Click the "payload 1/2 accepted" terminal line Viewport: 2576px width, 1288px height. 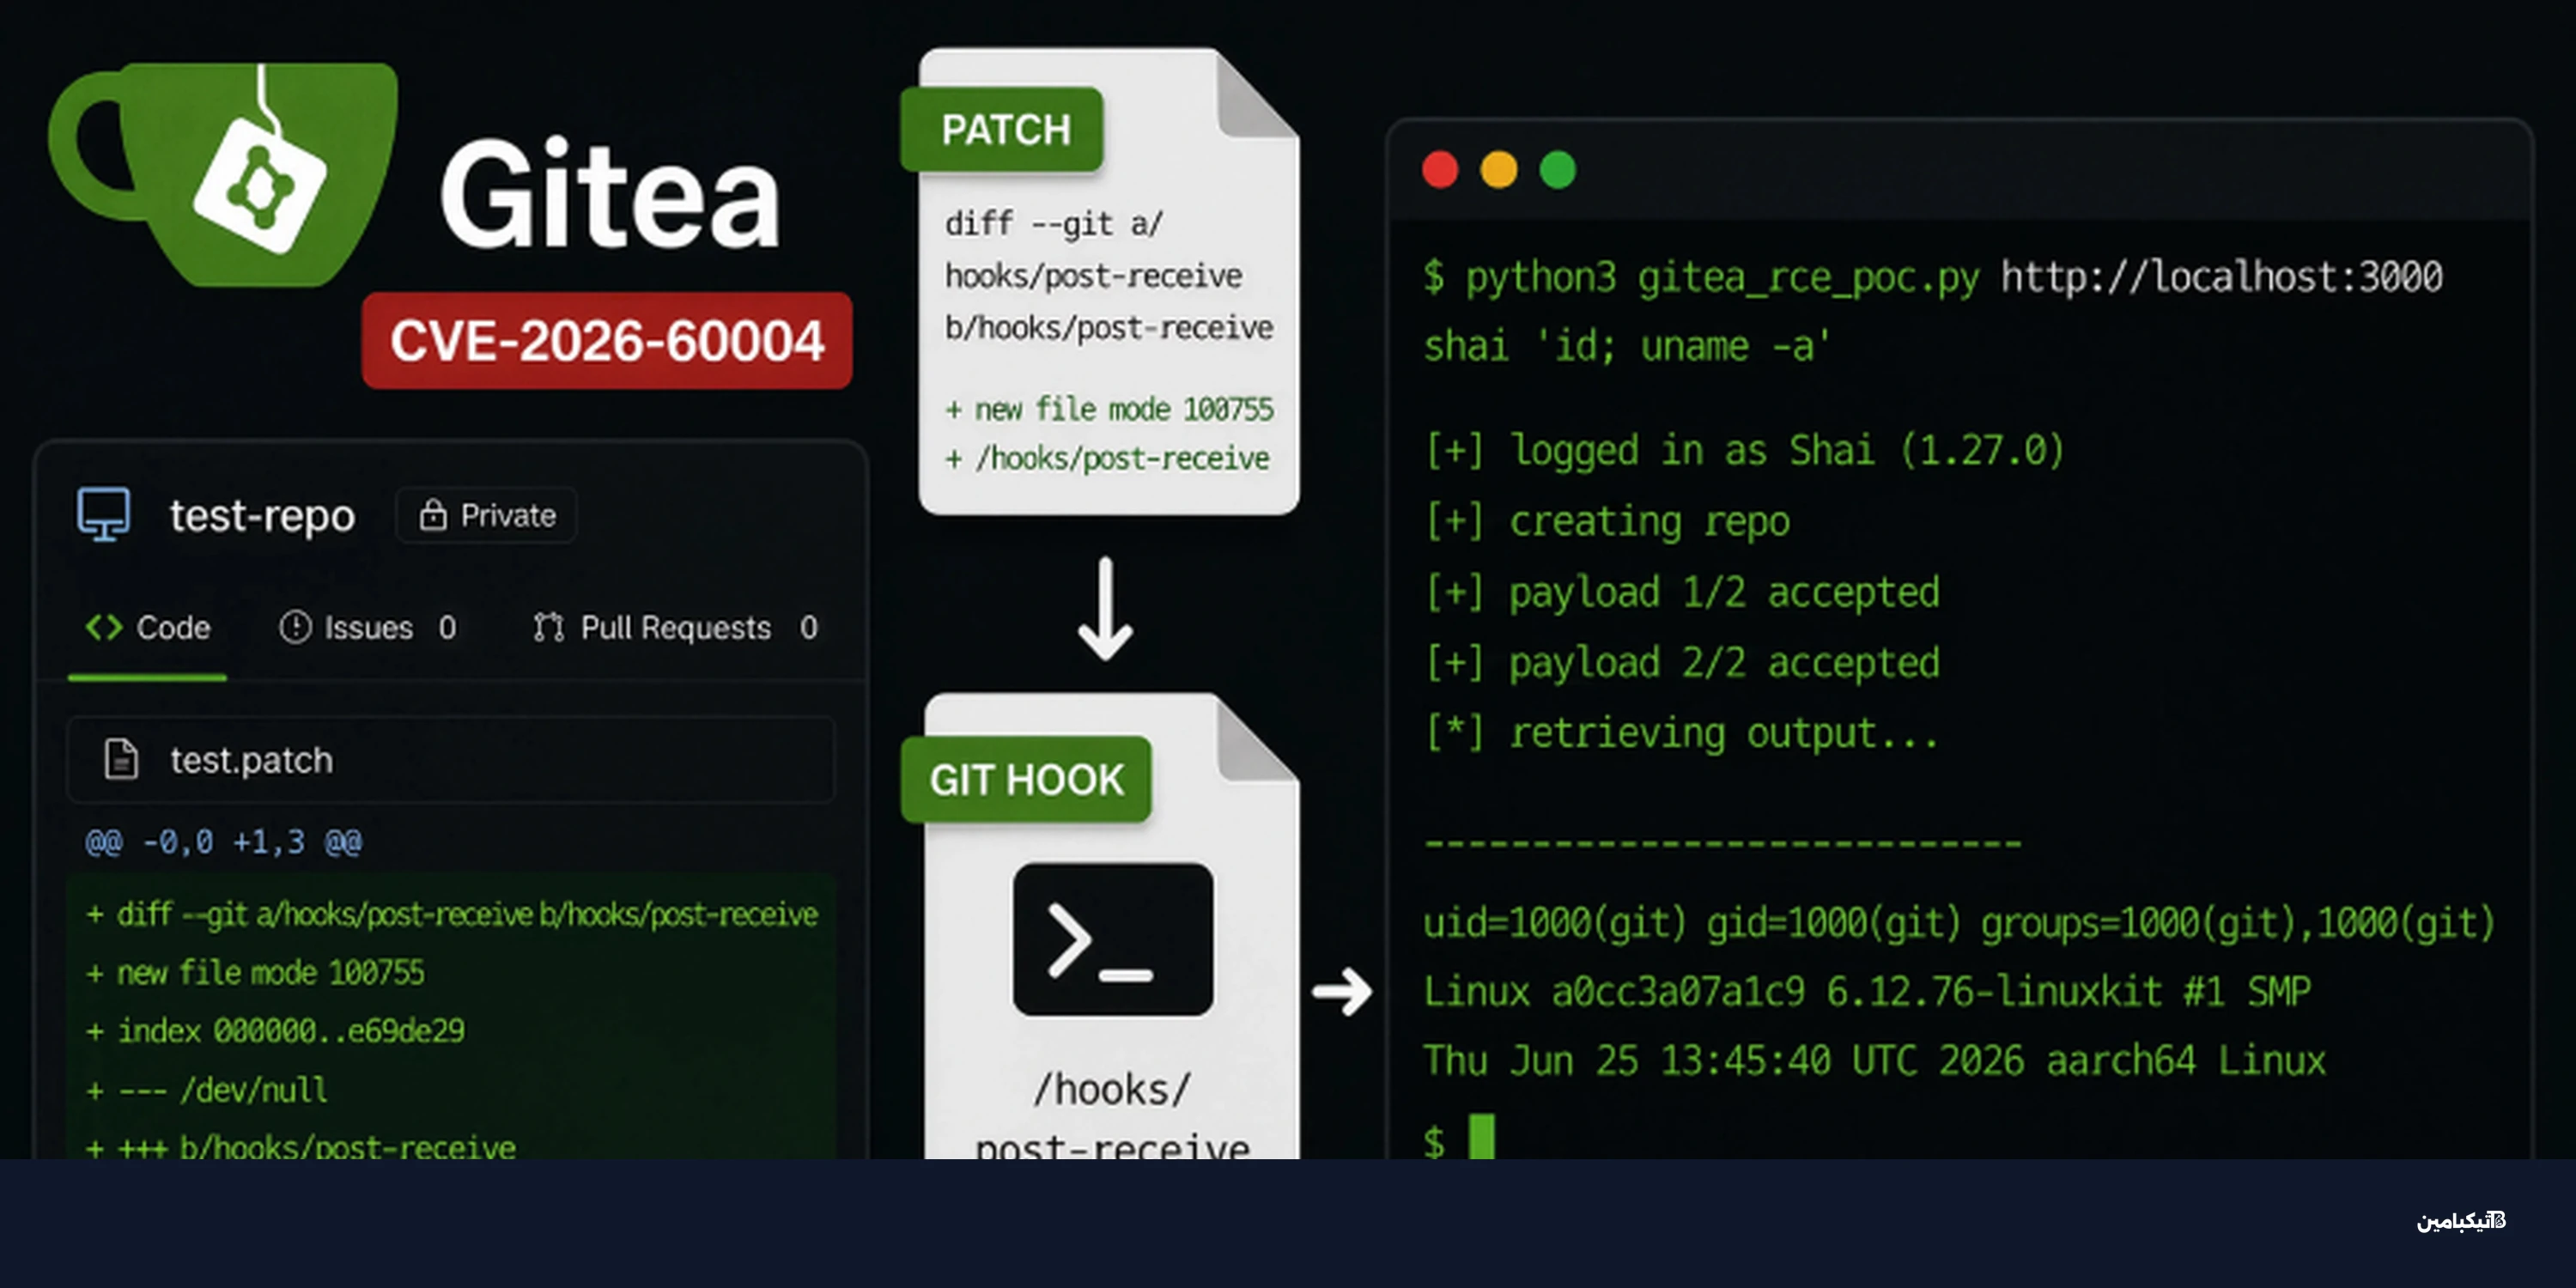[x=1681, y=592]
